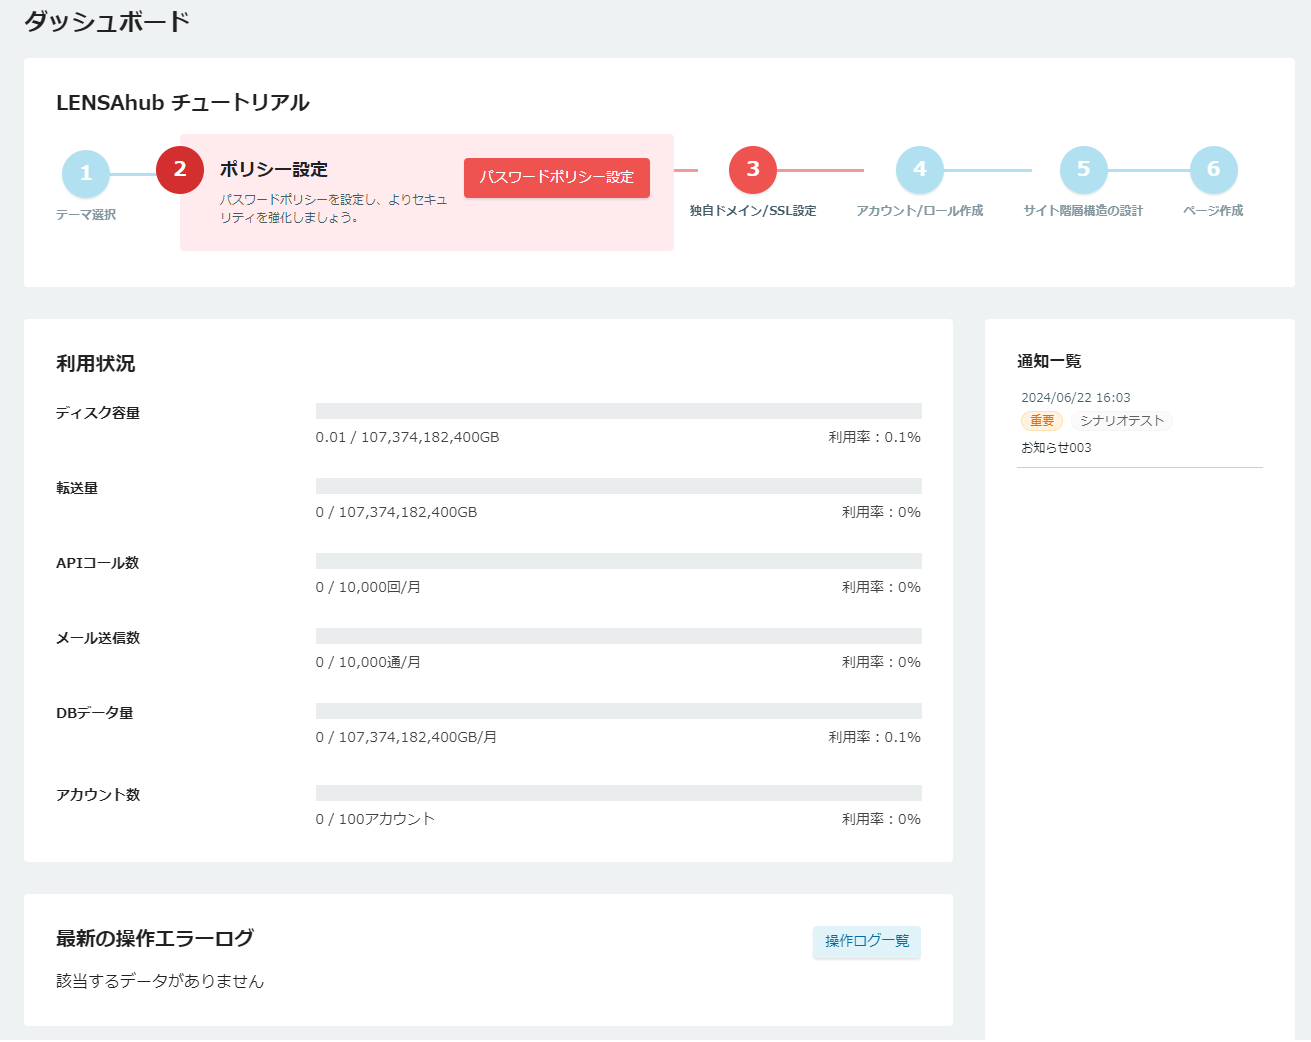Select tutorial step 3 circle
Screen dimensions: 1311x1042
tap(753, 170)
